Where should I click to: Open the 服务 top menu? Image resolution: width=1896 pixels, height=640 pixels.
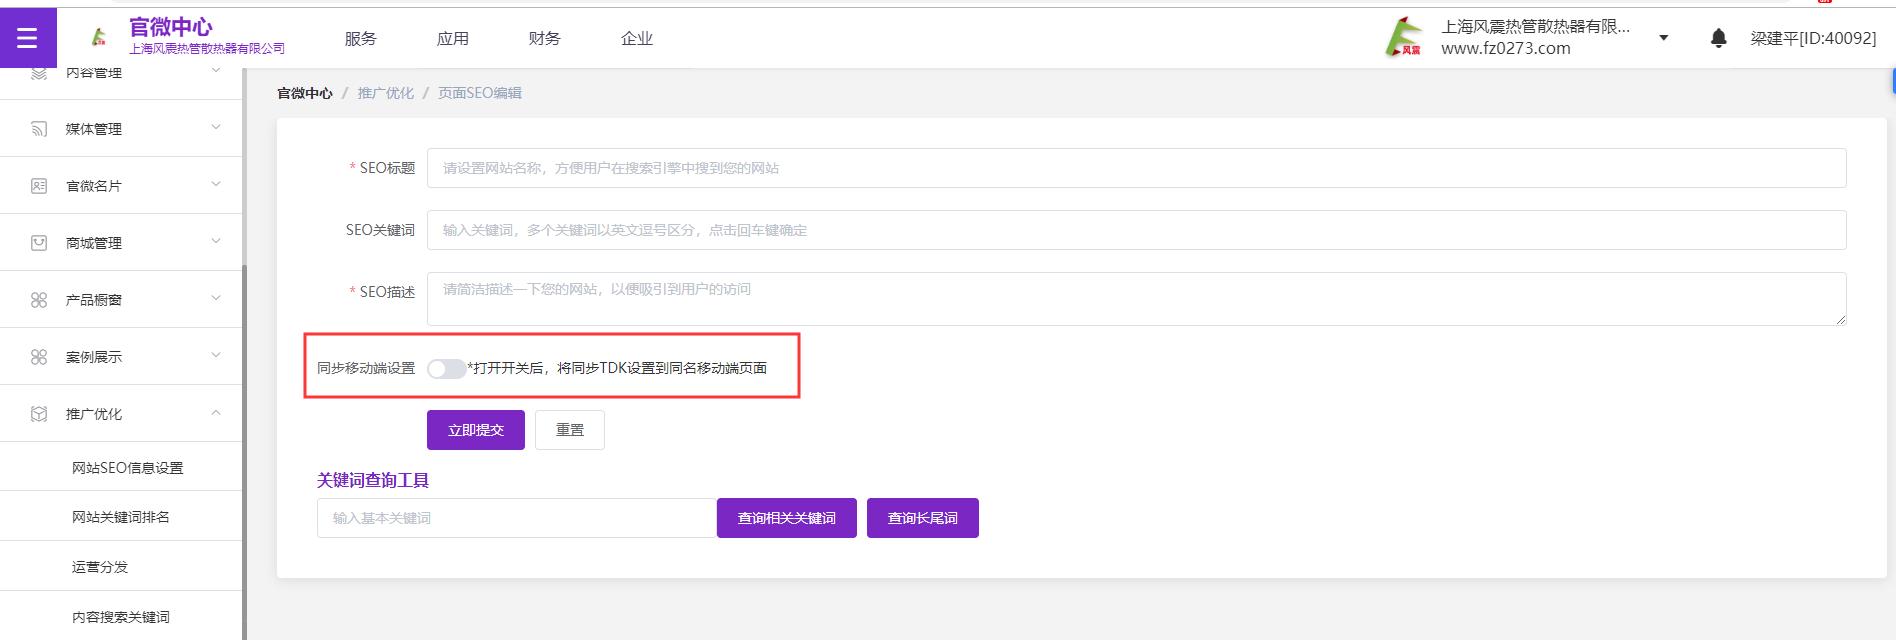coord(361,38)
